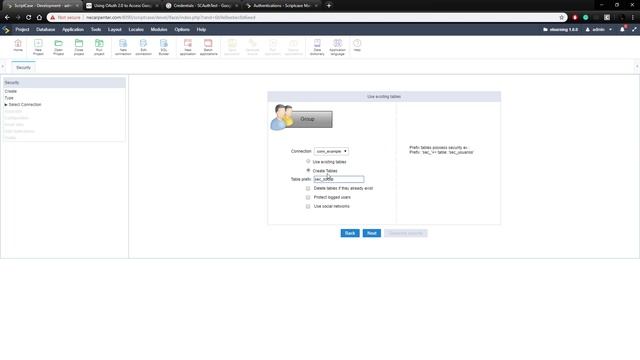Switch to the Credentials browser tab
Image resolution: width=640 pixels, height=360 pixels.
(202, 6)
